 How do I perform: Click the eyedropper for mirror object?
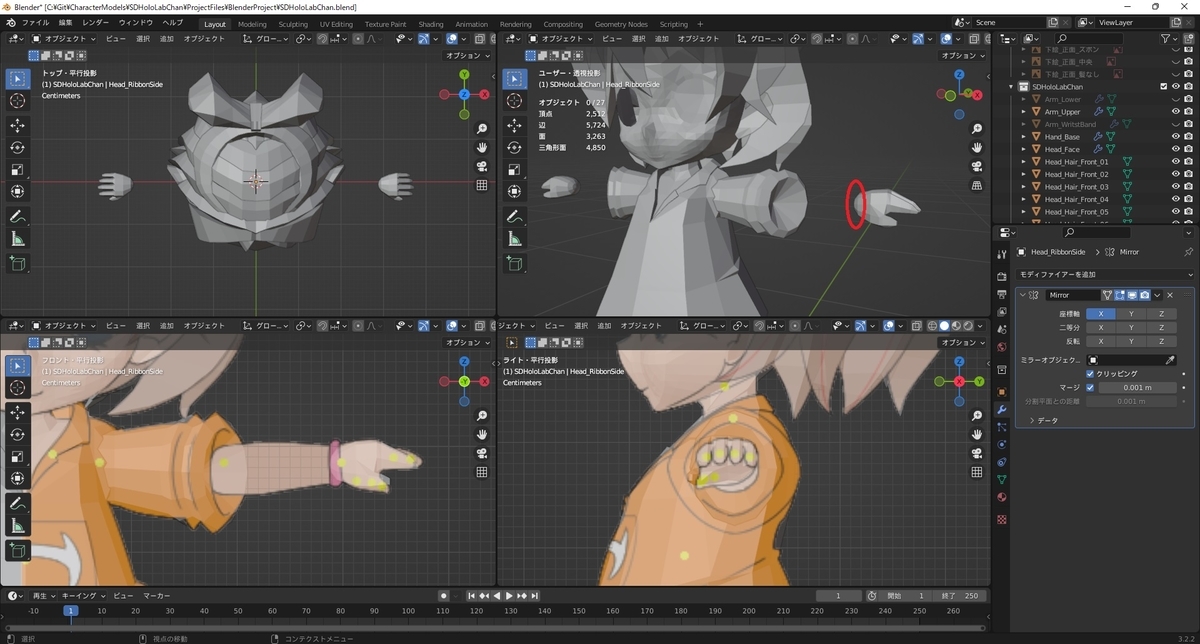[x=1170, y=360]
